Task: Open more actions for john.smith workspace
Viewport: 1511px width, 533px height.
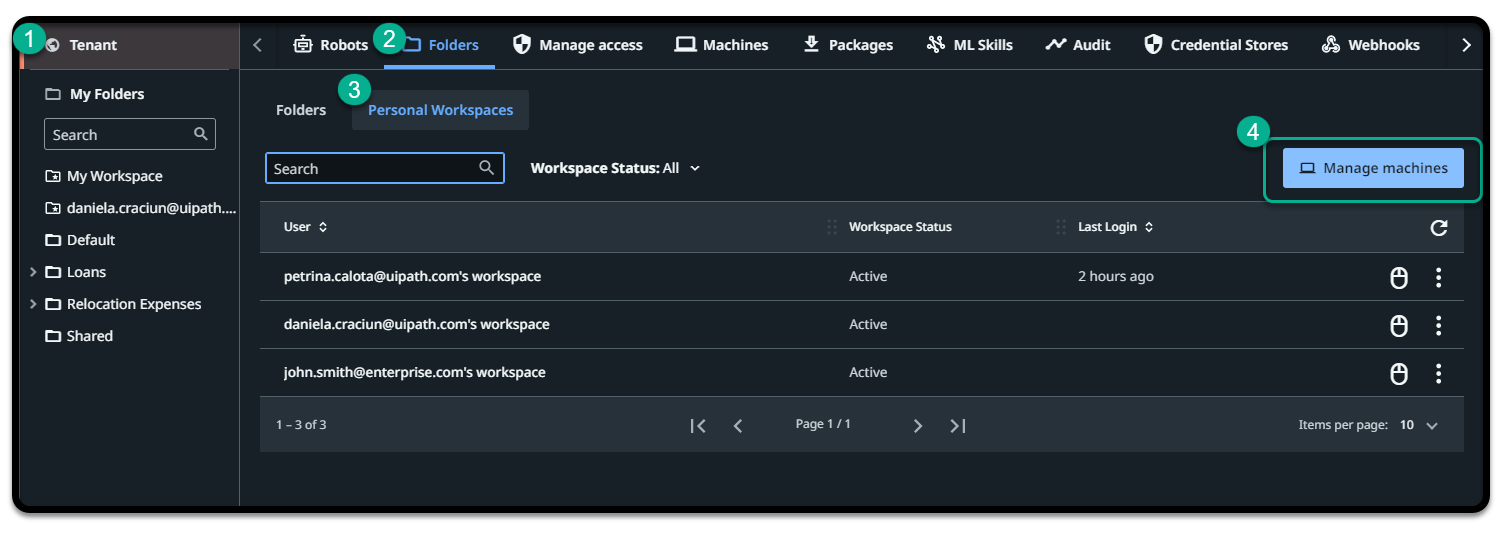Action: tap(1438, 373)
